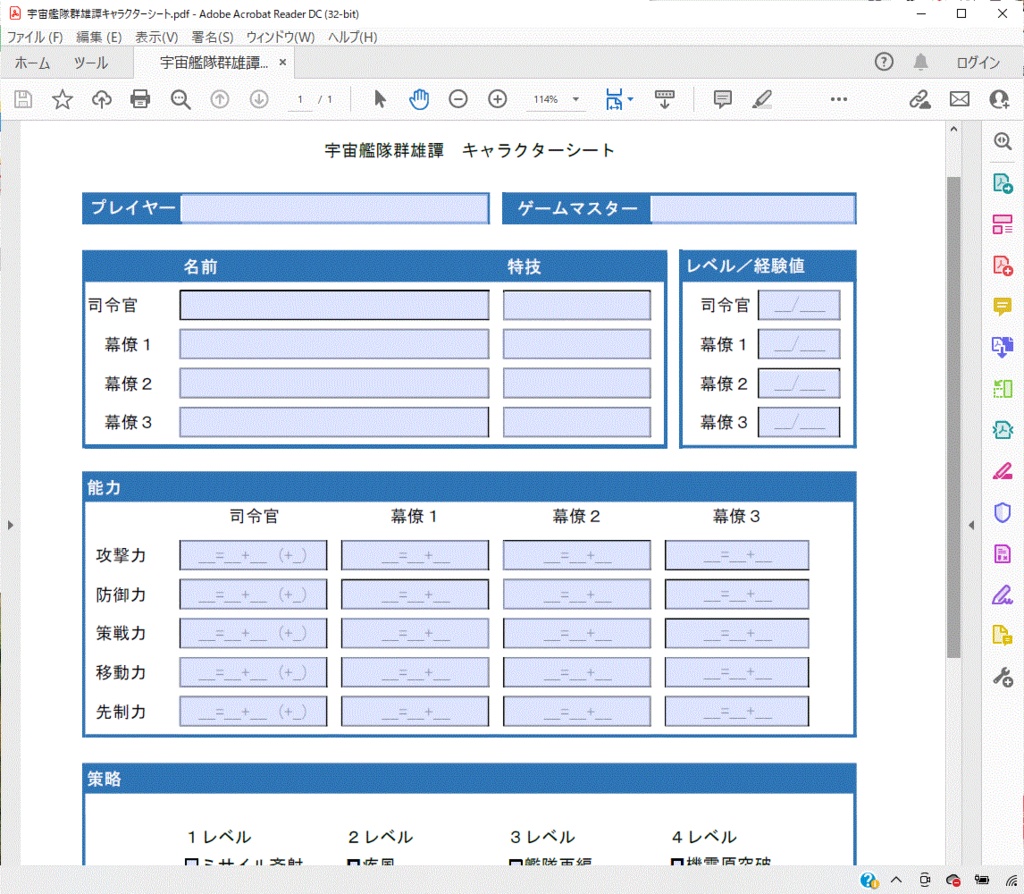The image size is (1024, 894).
Task: Show hidden system tray icons
Action: coord(896,880)
